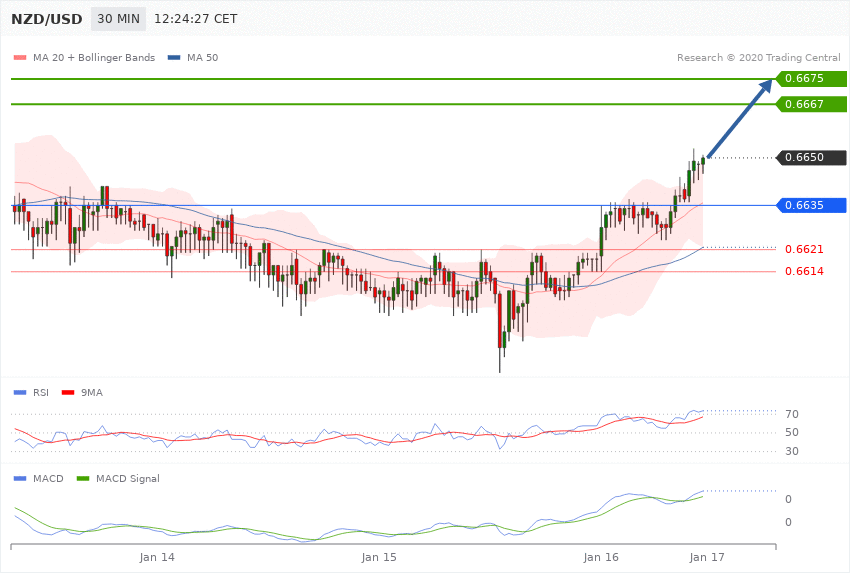
Task: Toggle the MACD legend entry
Action: point(38,478)
